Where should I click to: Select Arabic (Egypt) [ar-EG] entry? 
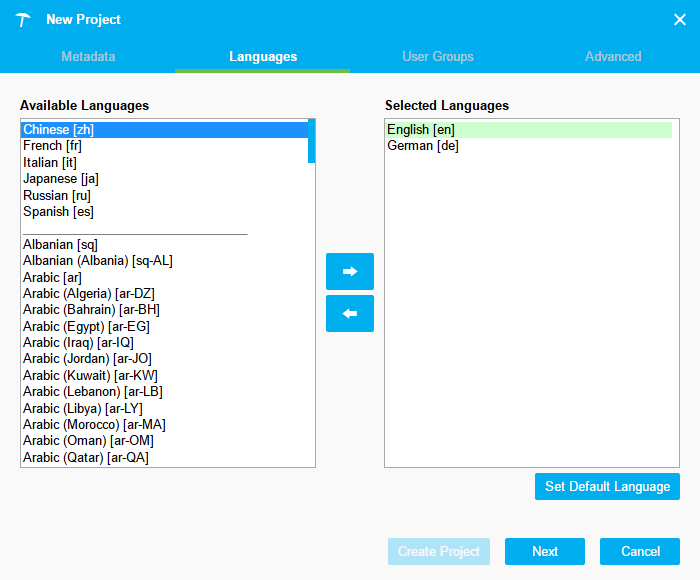click(x=86, y=326)
